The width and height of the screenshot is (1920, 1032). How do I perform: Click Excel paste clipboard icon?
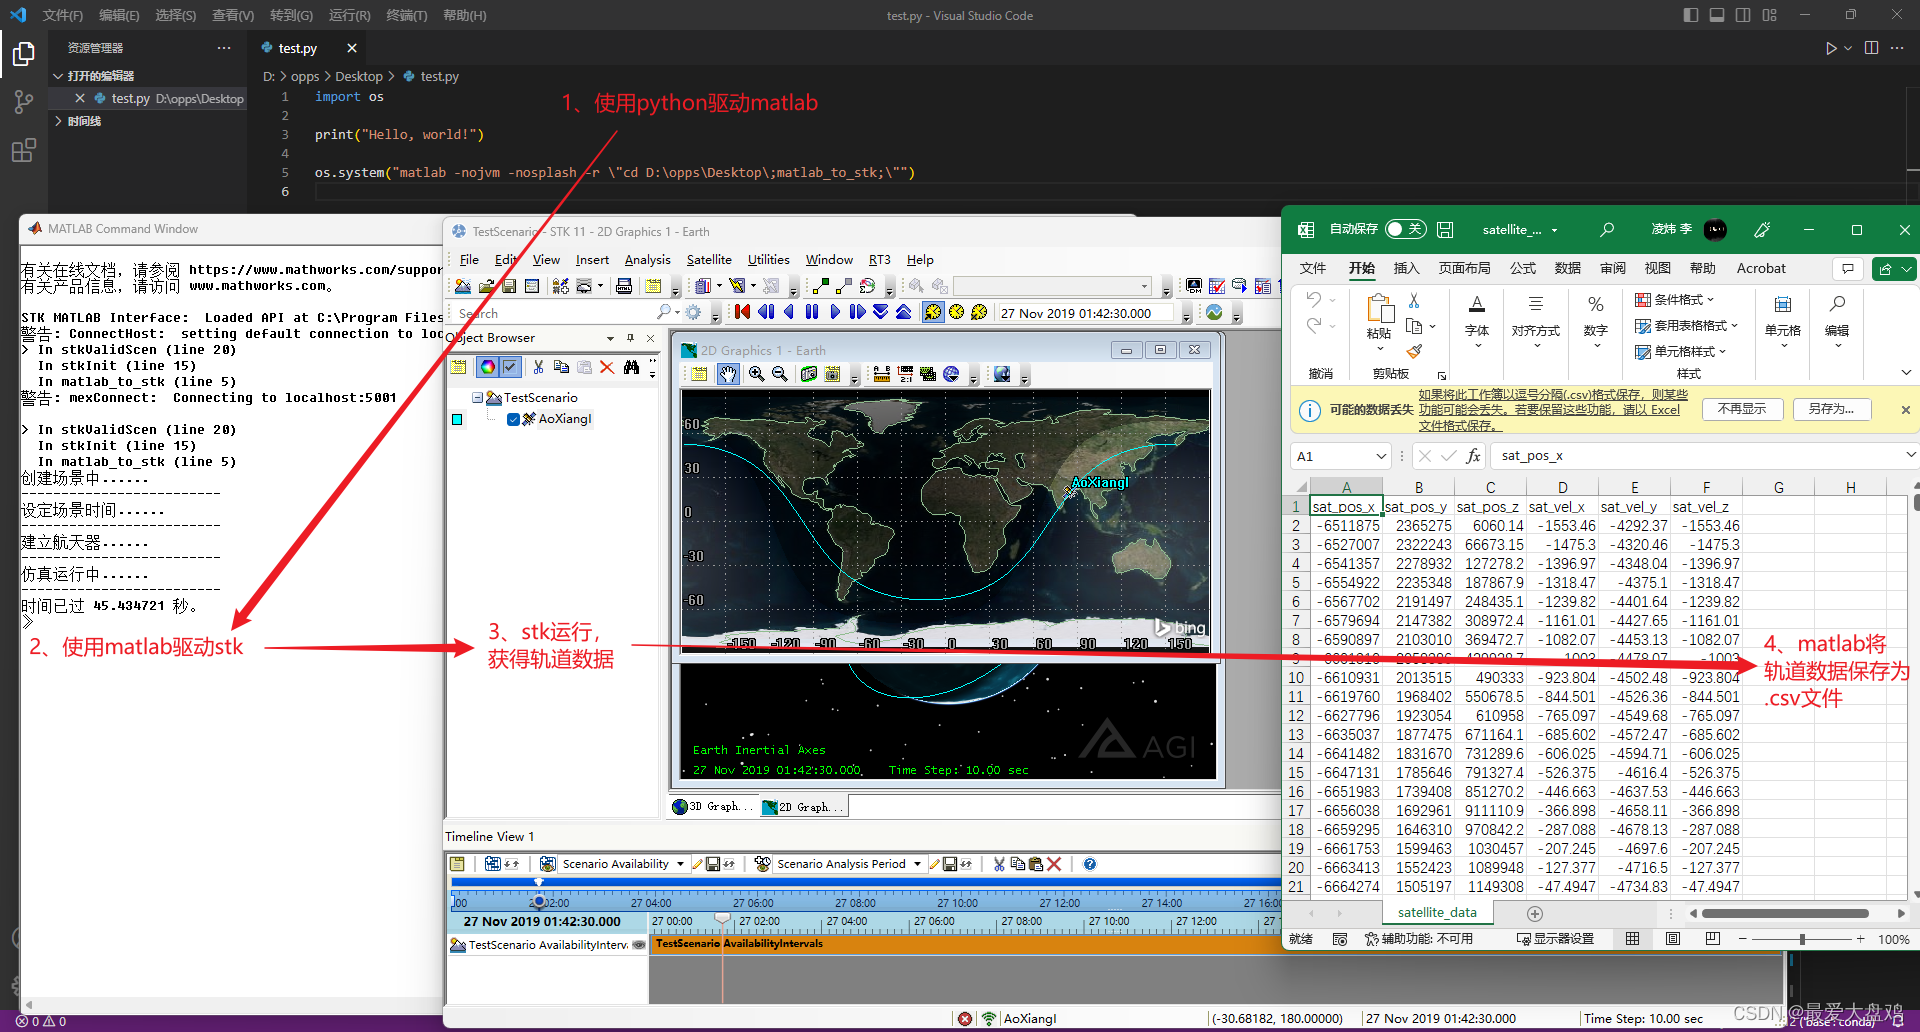1379,309
